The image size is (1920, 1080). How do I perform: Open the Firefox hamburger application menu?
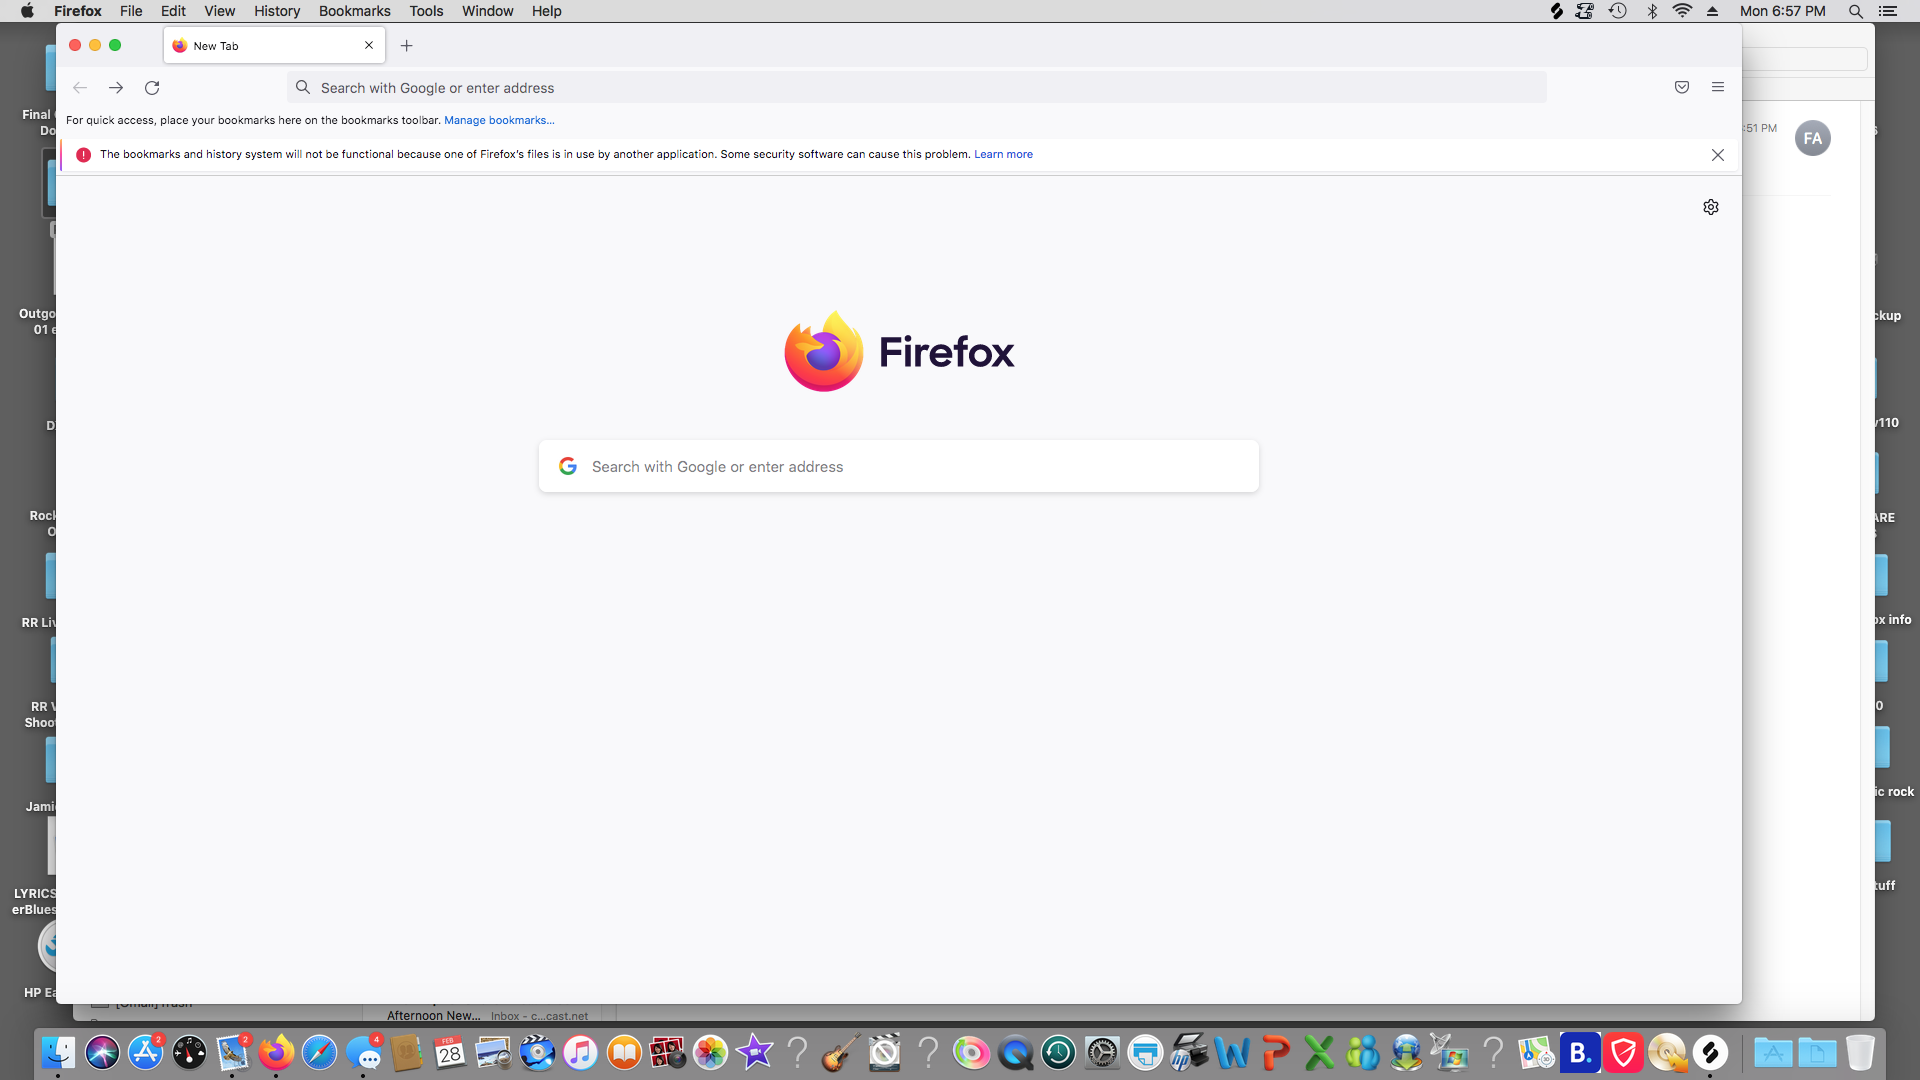point(1718,87)
